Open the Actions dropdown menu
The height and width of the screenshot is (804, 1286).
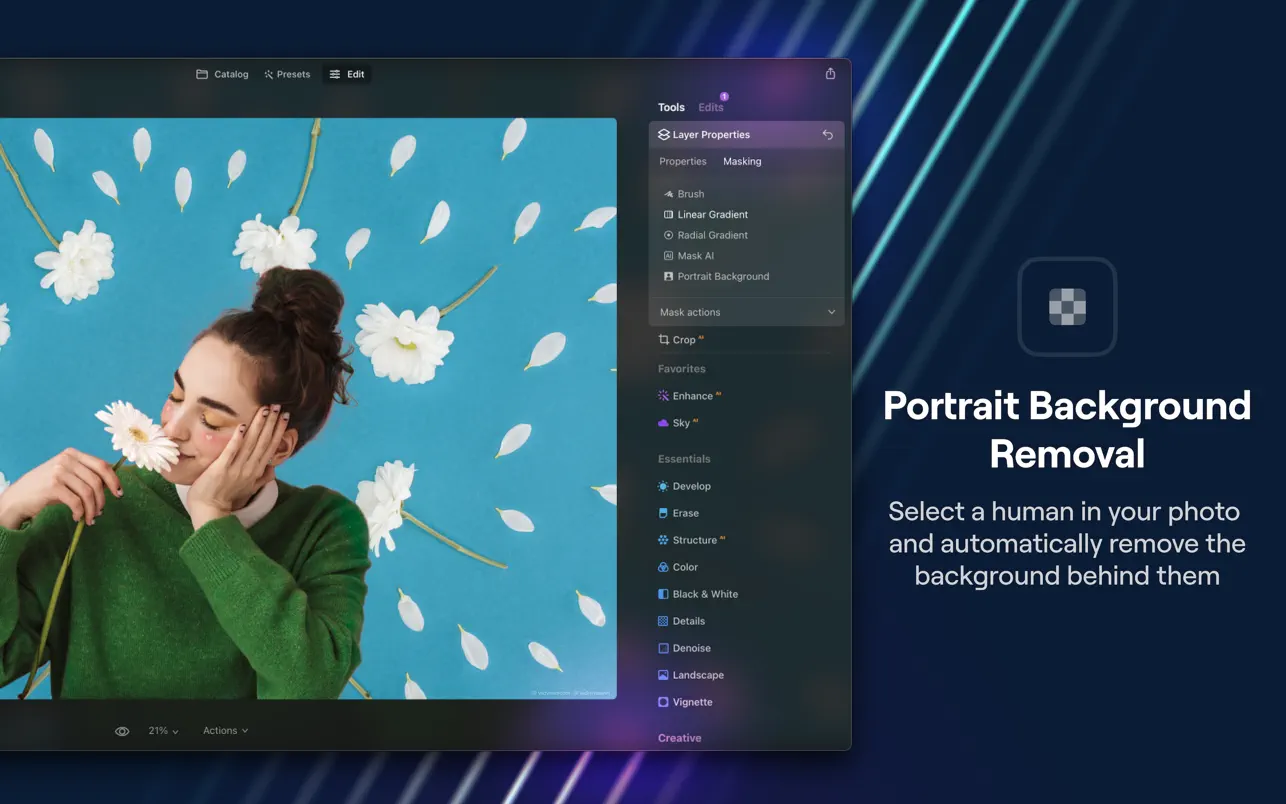[225, 731]
